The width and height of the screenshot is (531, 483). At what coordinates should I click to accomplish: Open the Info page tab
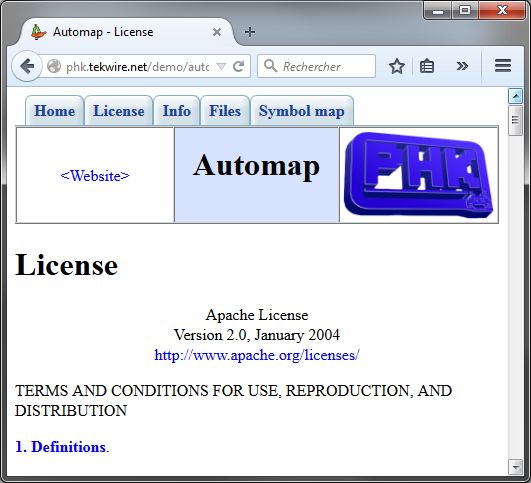(176, 111)
